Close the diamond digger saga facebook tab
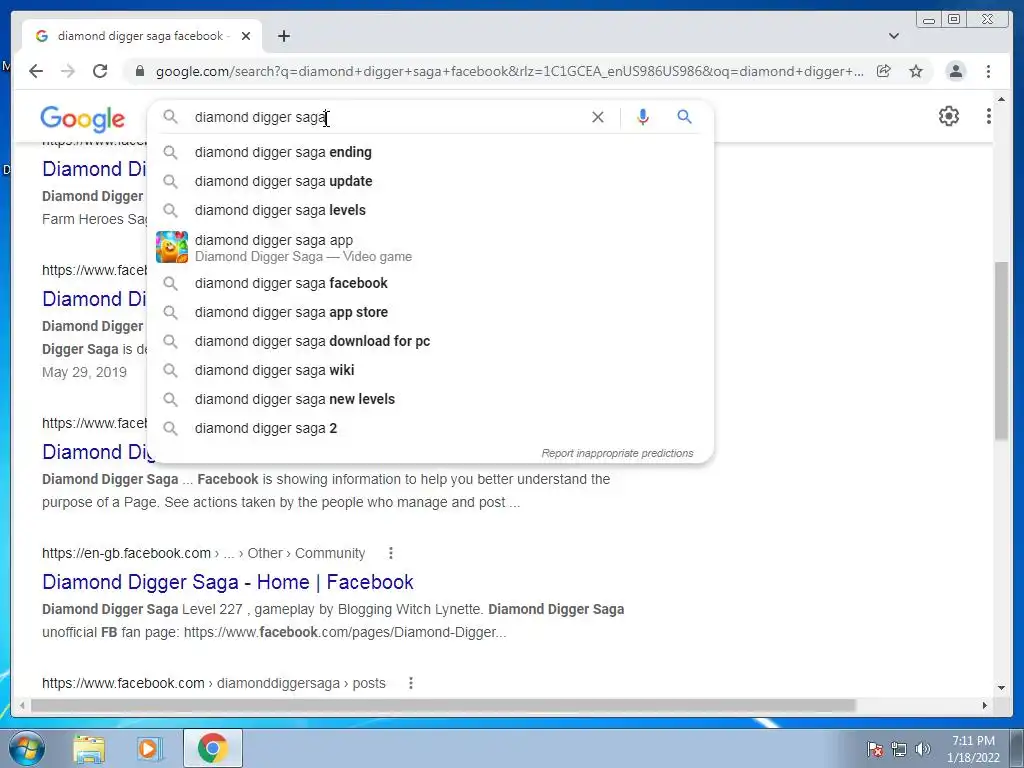The height and width of the screenshot is (768, 1024). point(246,36)
